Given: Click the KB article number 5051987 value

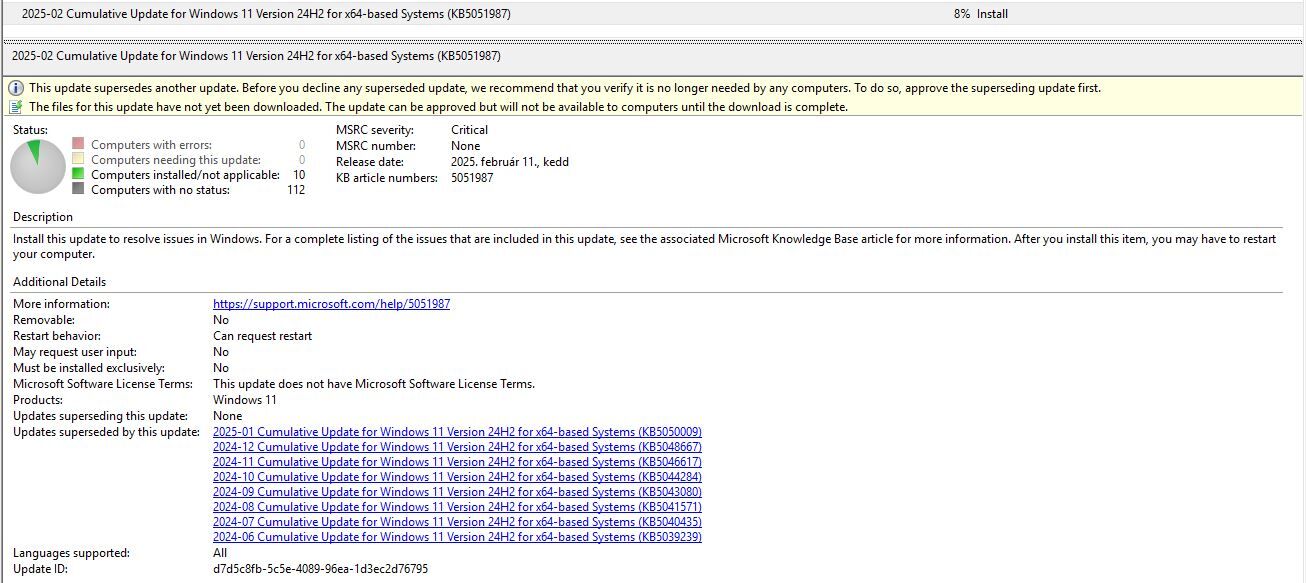Looking at the screenshot, I should click(472, 178).
